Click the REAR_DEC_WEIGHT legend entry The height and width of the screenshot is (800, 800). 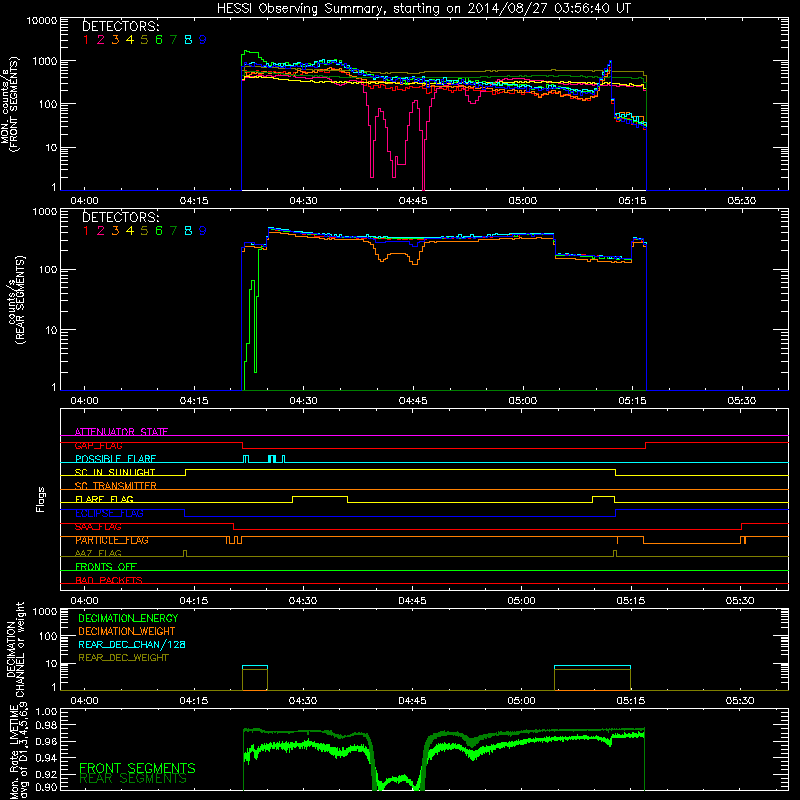(123, 658)
